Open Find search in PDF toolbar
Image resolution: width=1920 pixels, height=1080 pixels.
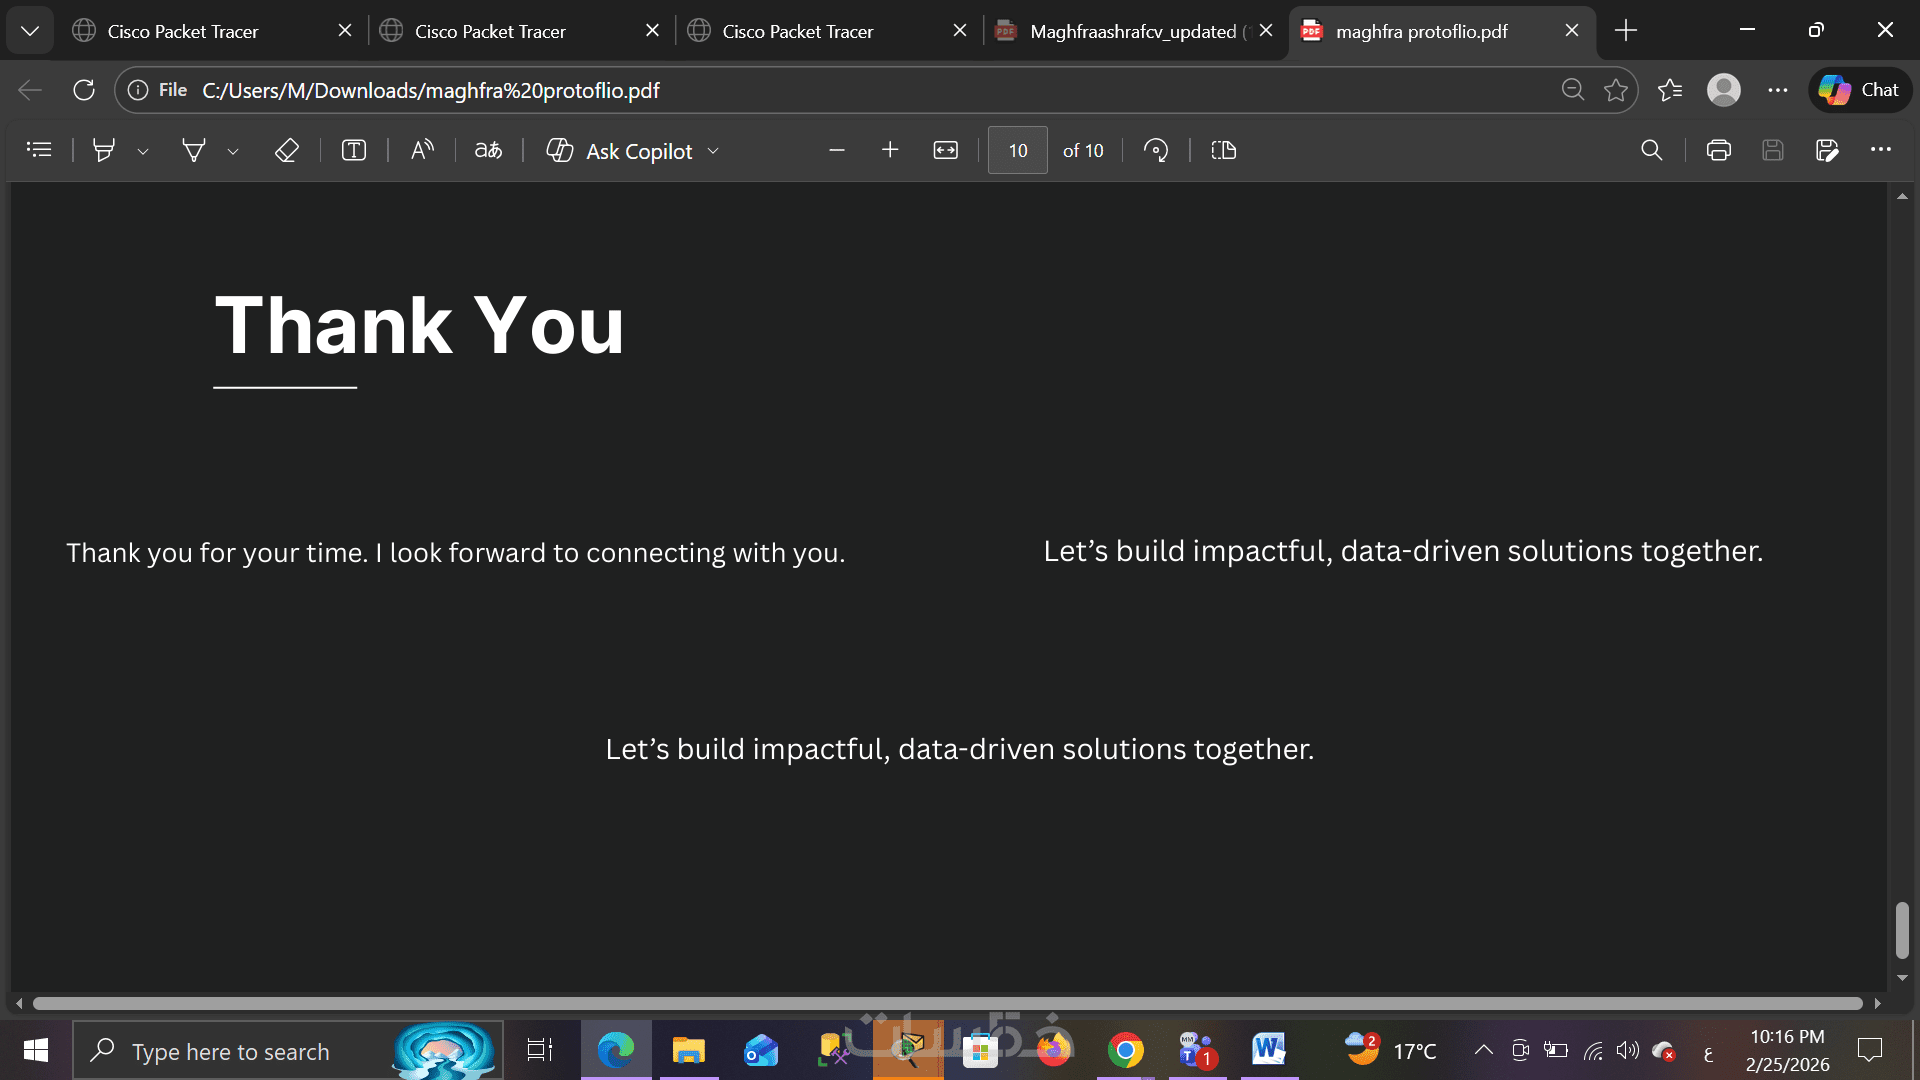coord(1651,150)
